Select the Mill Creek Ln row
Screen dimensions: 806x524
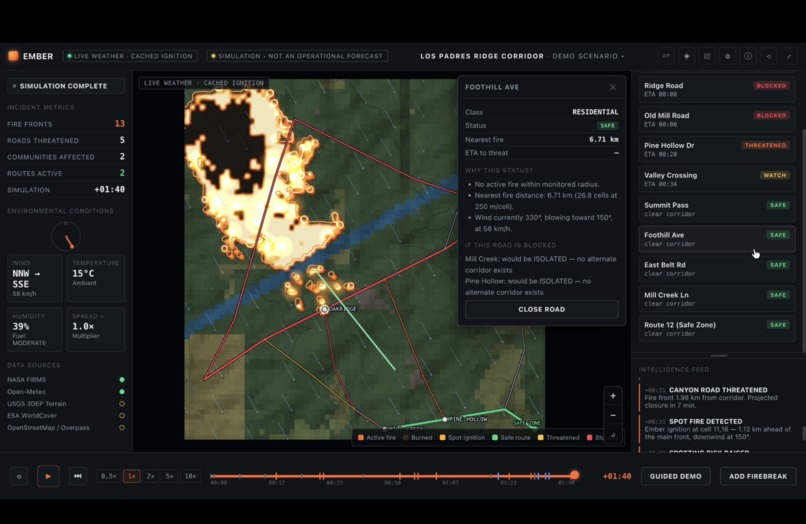[x=717, y=299]
